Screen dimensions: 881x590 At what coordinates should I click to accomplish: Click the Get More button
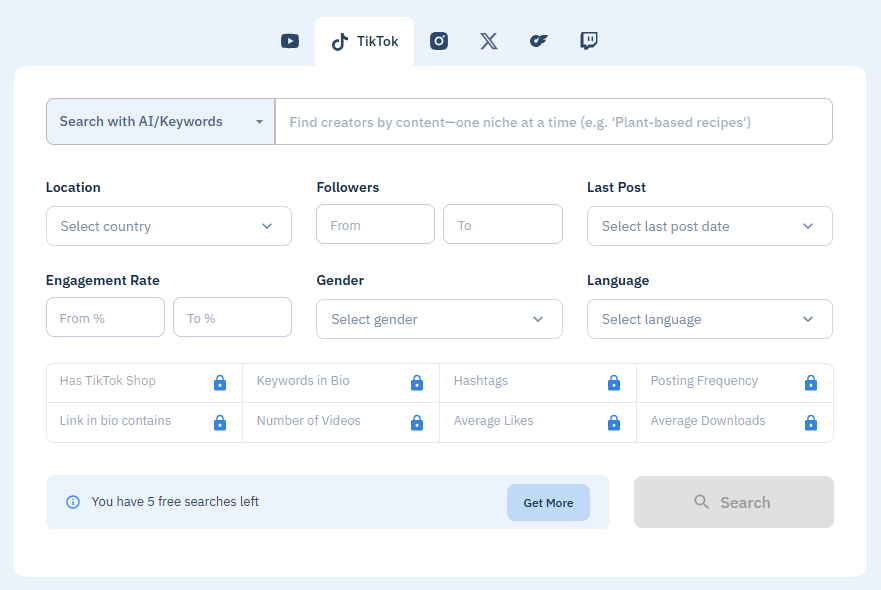pyautogui.click(x=548, y=503)
